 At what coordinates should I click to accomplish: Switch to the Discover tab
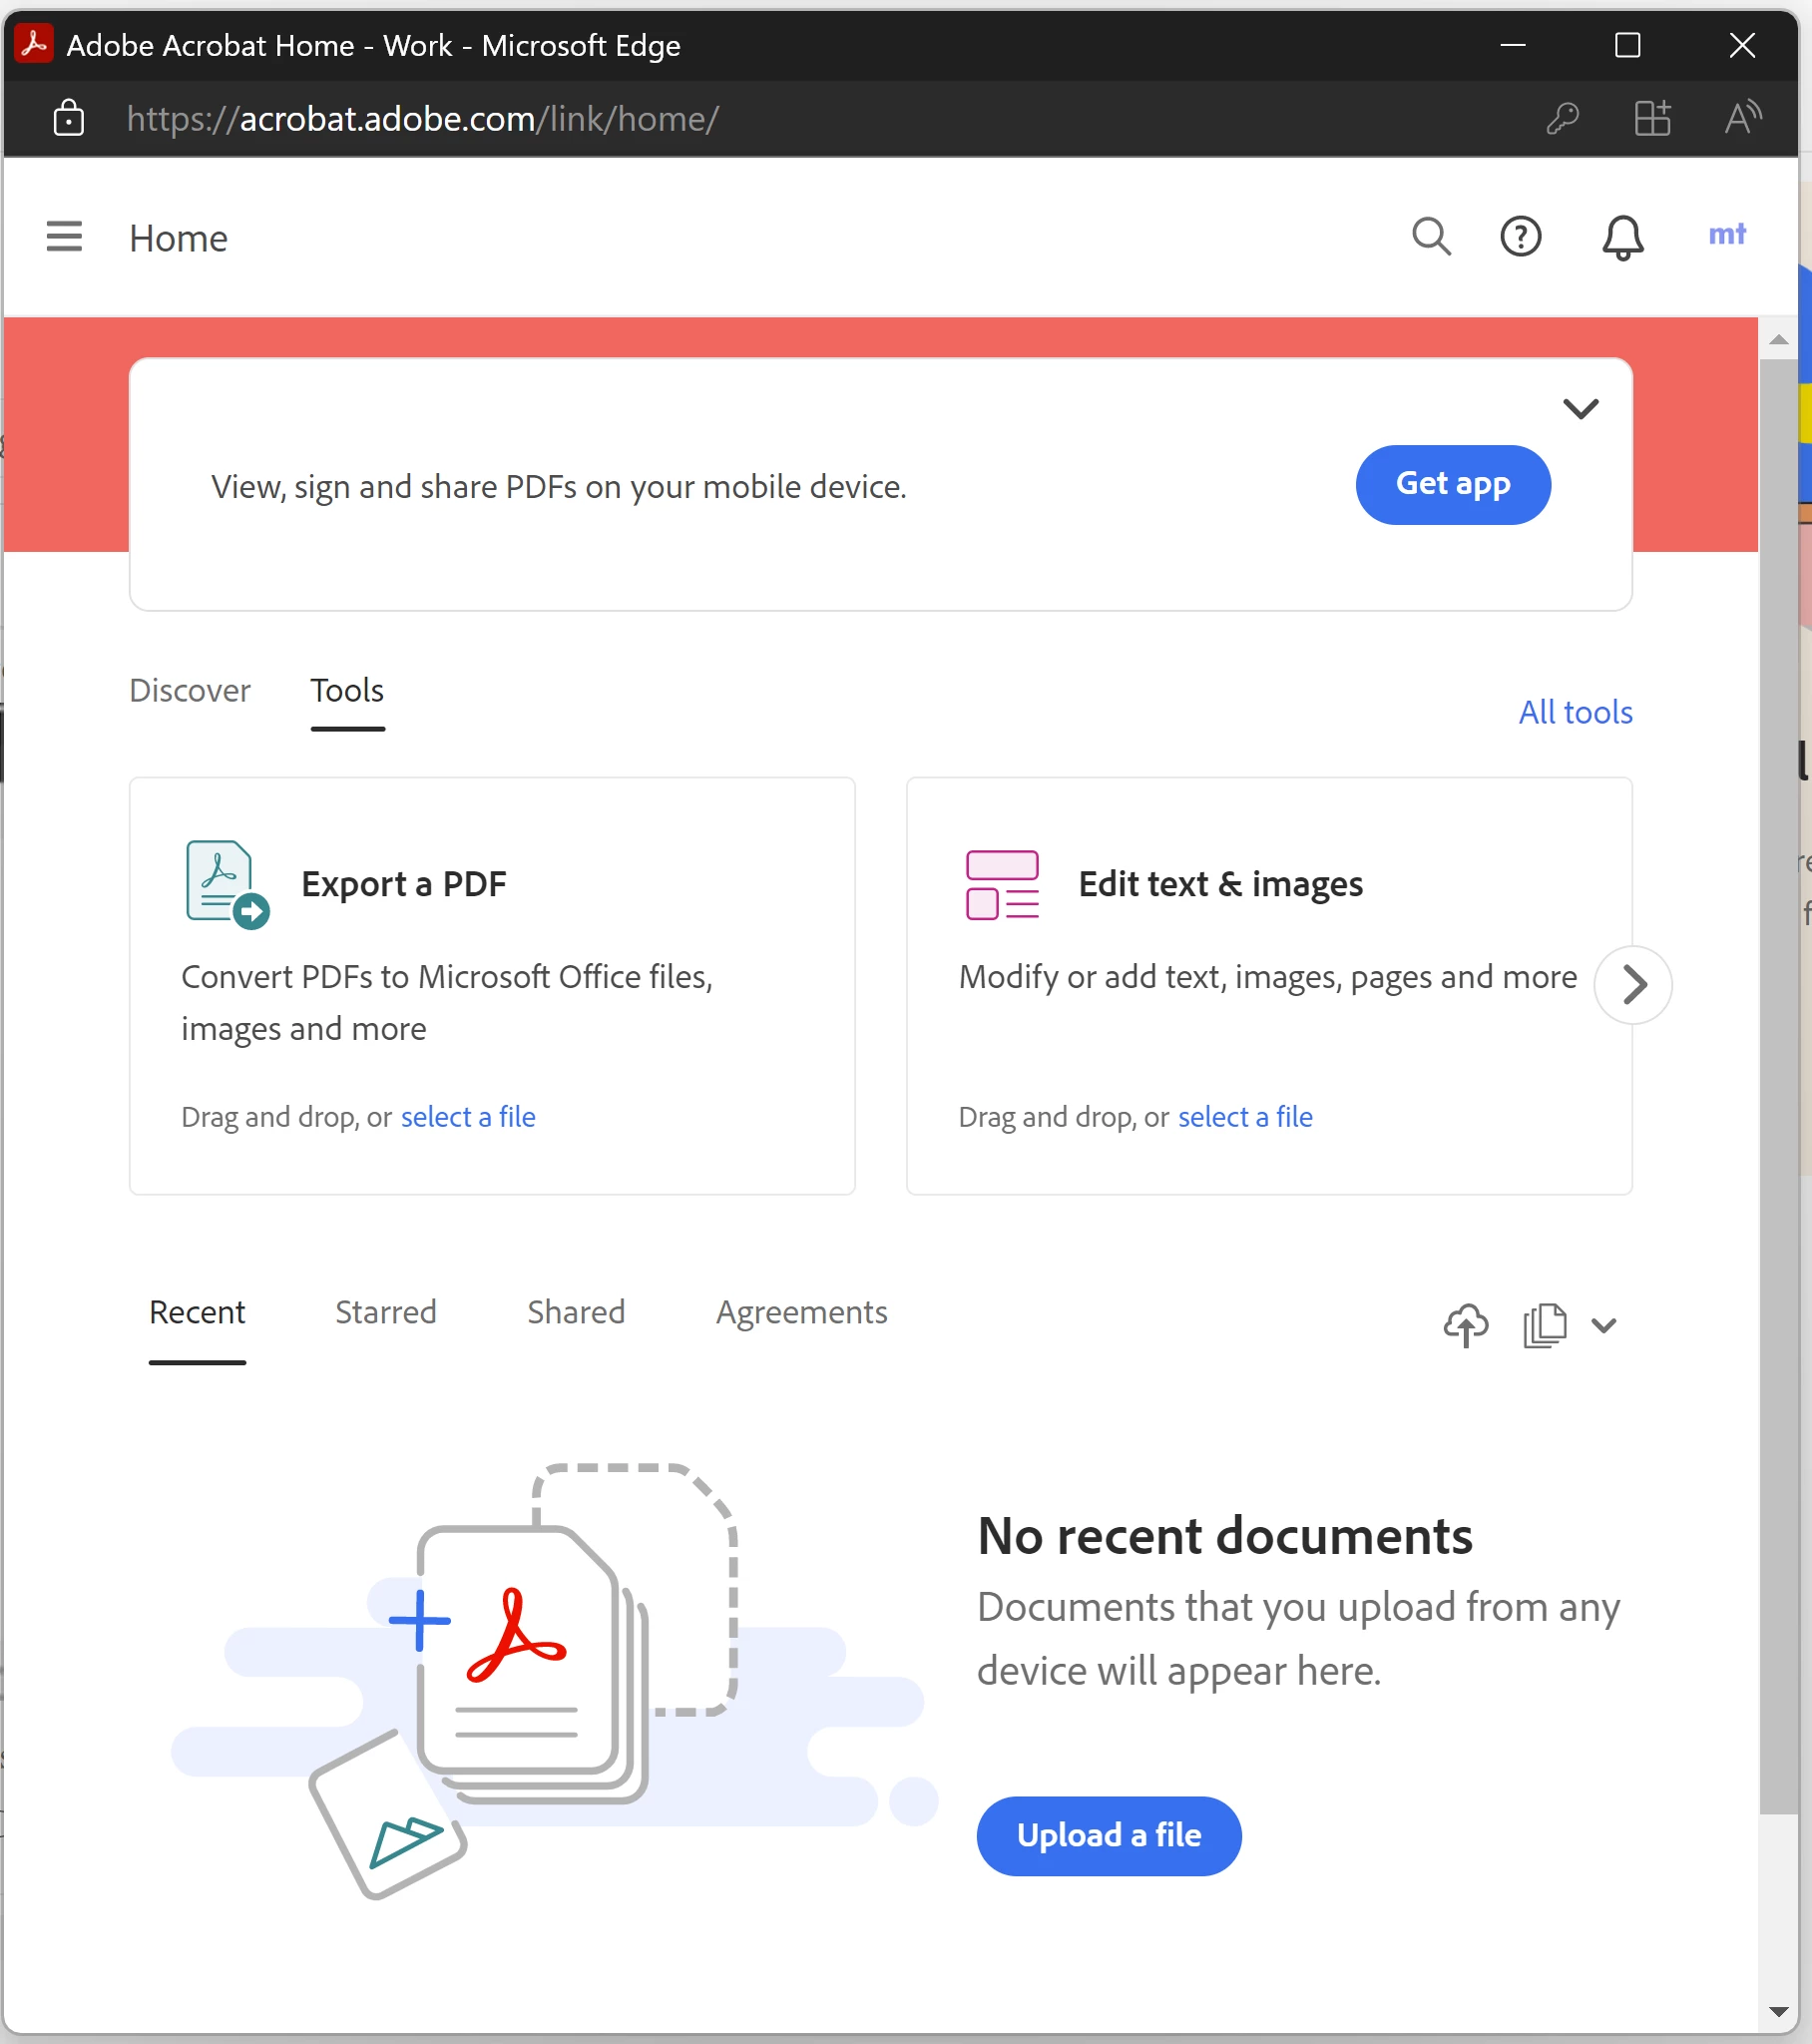[190, 691]
